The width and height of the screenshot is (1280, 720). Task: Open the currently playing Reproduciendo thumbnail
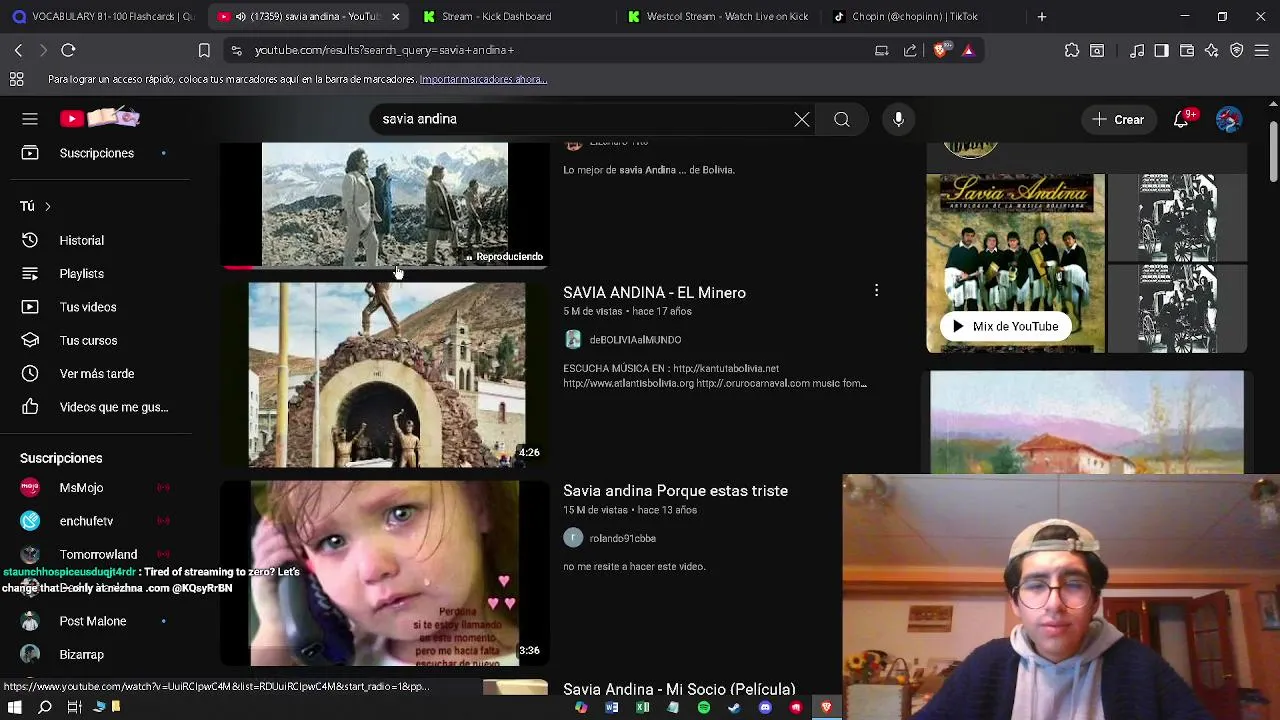click(385, 205)
